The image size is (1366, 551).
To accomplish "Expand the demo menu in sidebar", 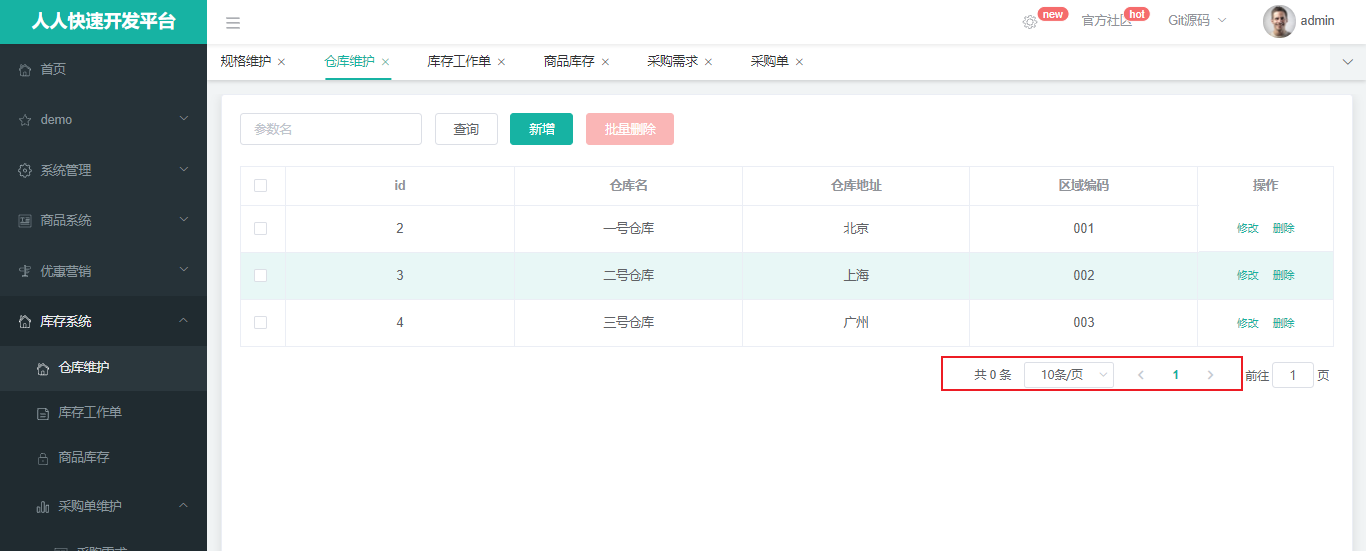I will point(183,119).
